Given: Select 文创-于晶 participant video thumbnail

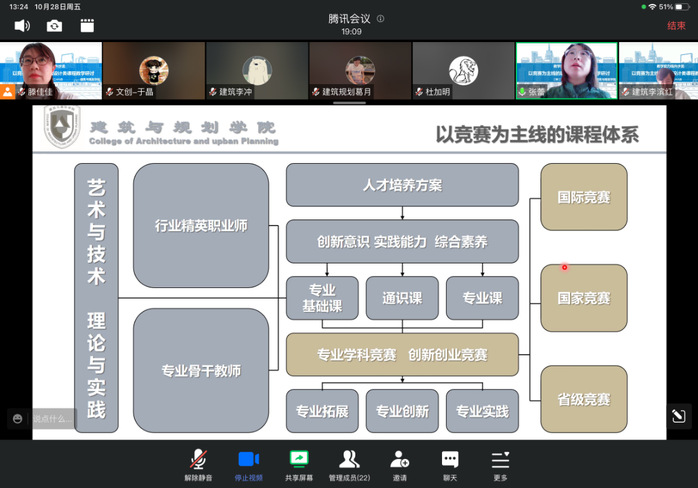Looking at the screenshot, I should coord(153,70).
